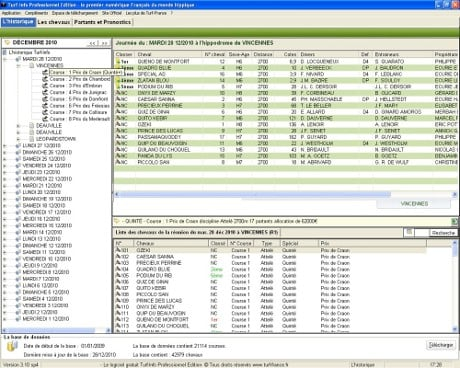
Task: Open the Espace de téléchargement menu
Action: coord(75,13)
